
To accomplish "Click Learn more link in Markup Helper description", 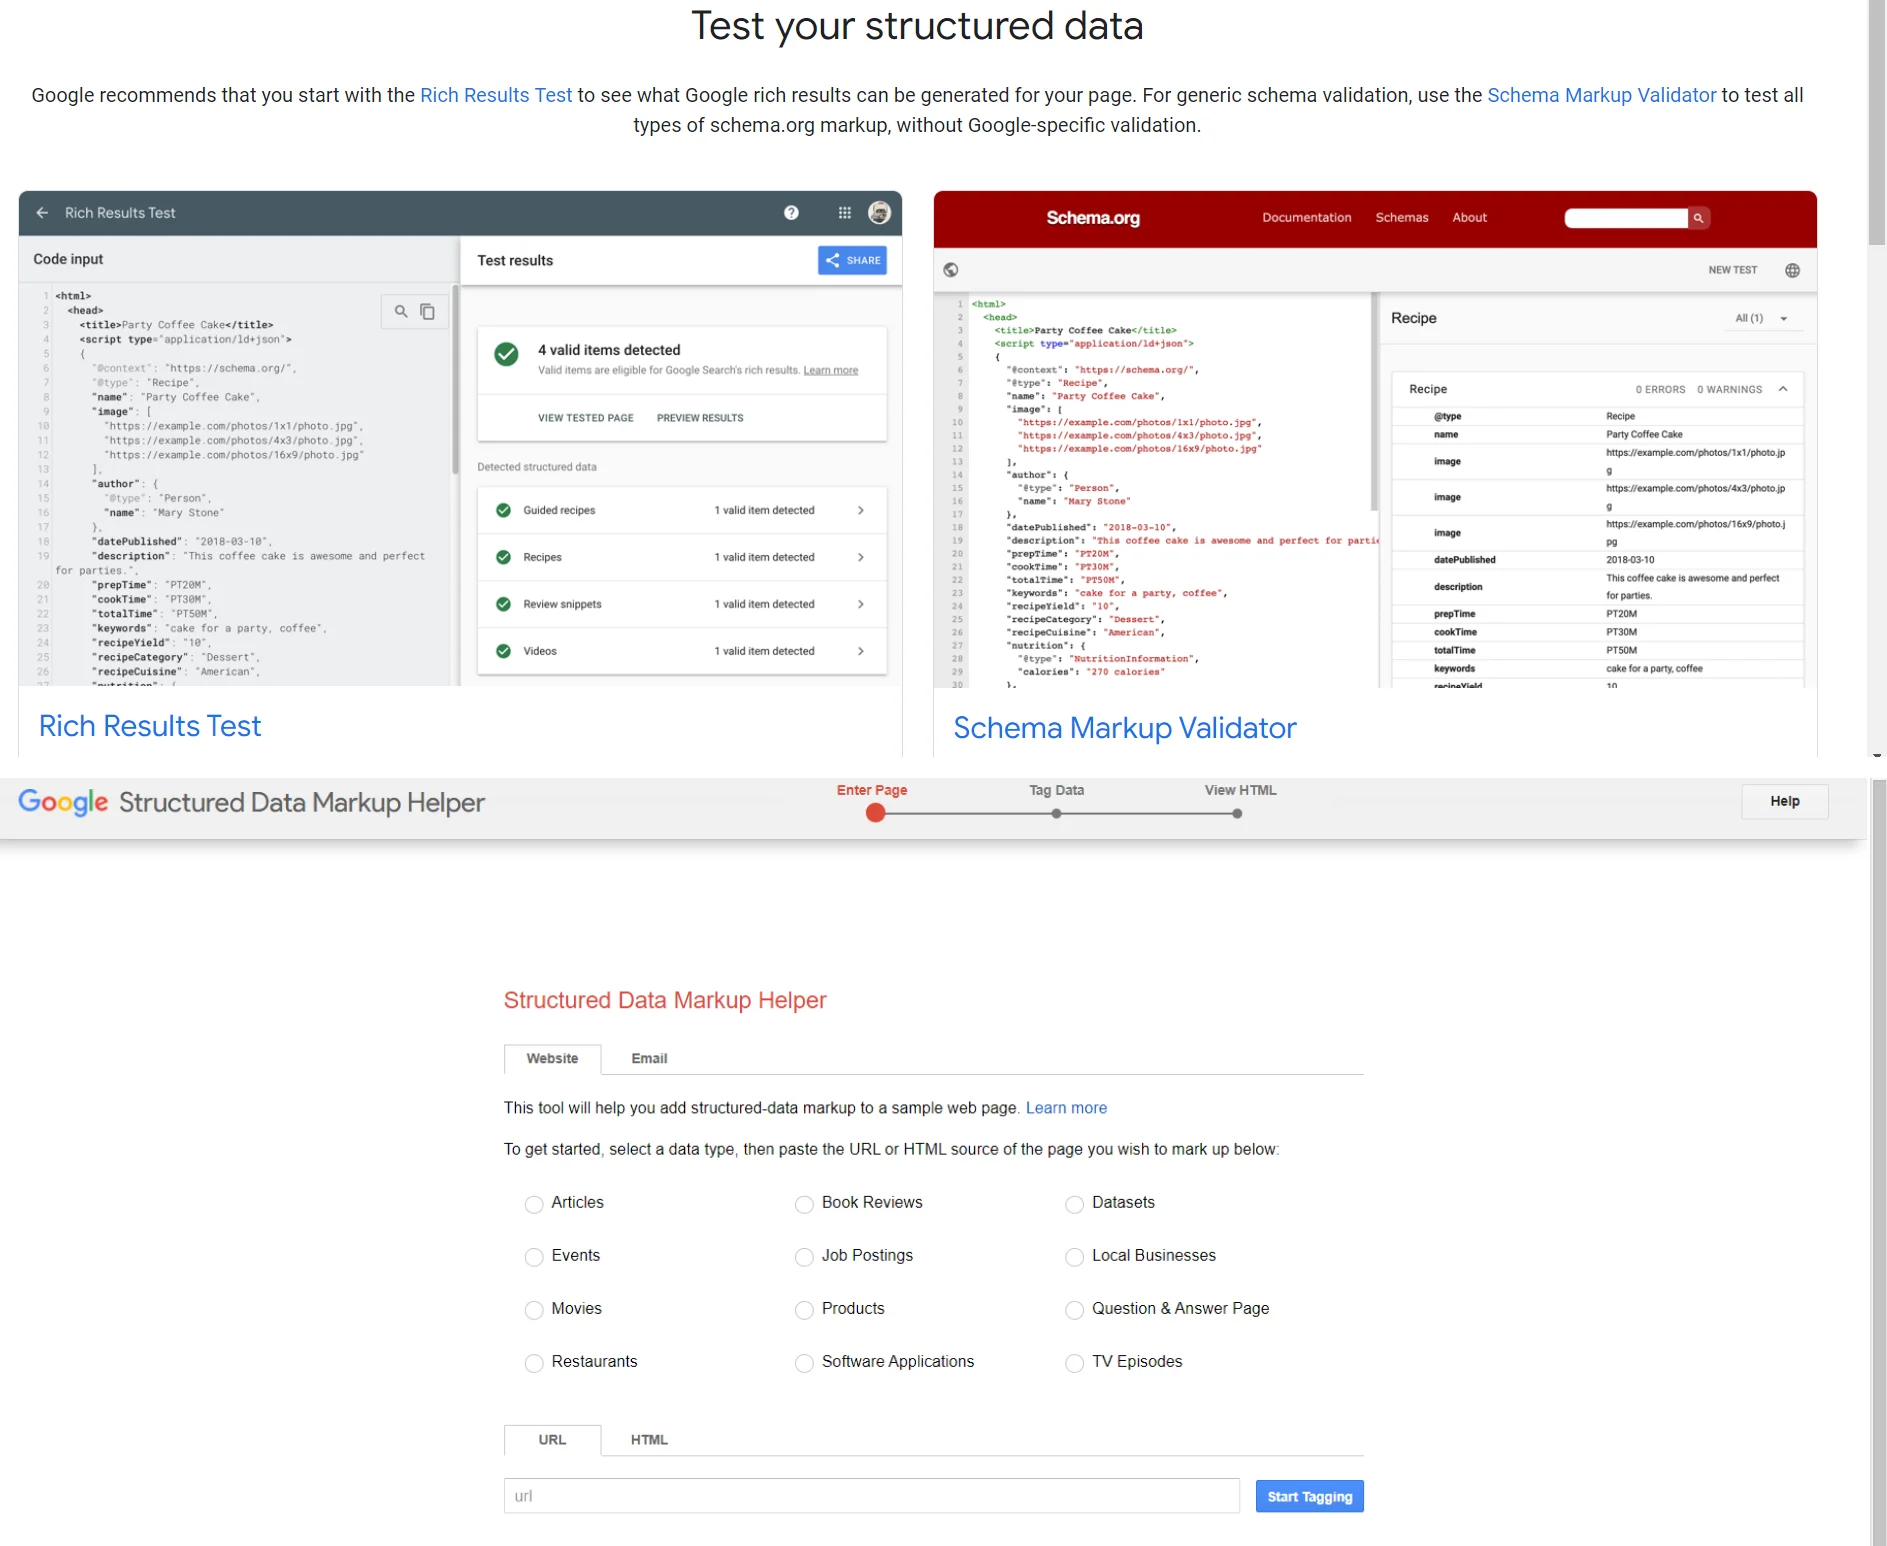I will pos(1066,1108).
